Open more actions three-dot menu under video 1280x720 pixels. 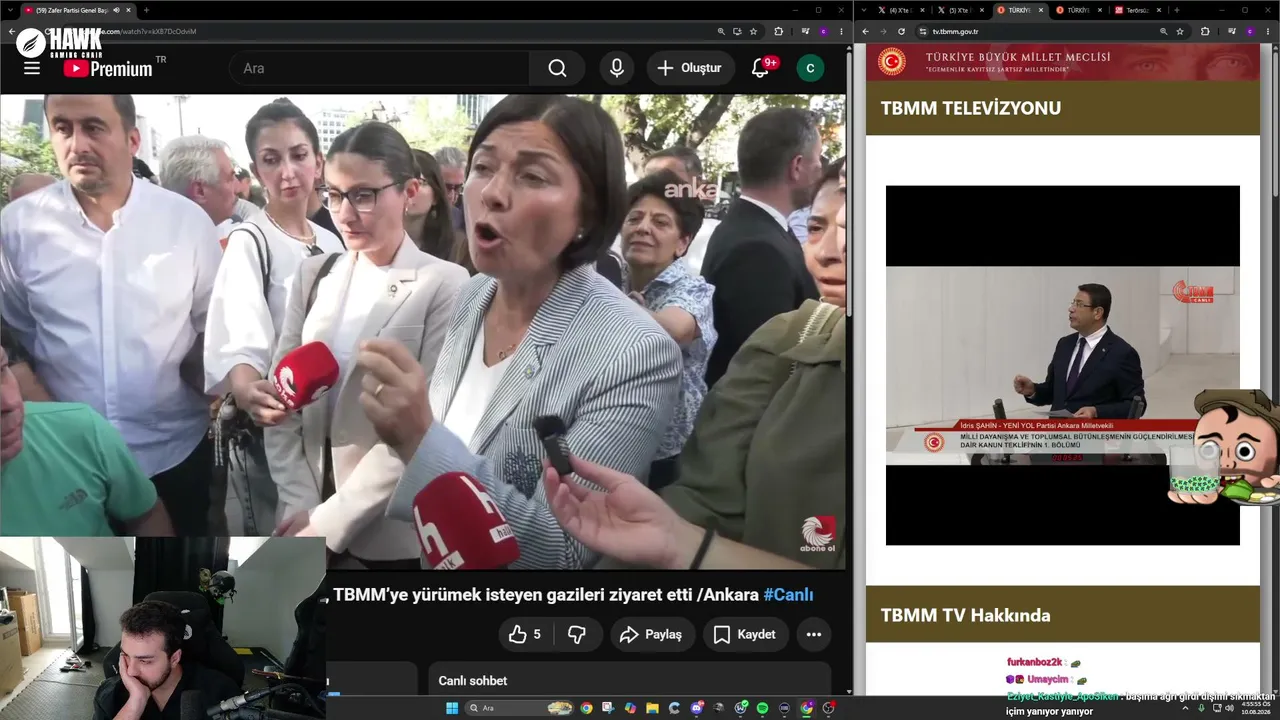(x=814, y=634)
